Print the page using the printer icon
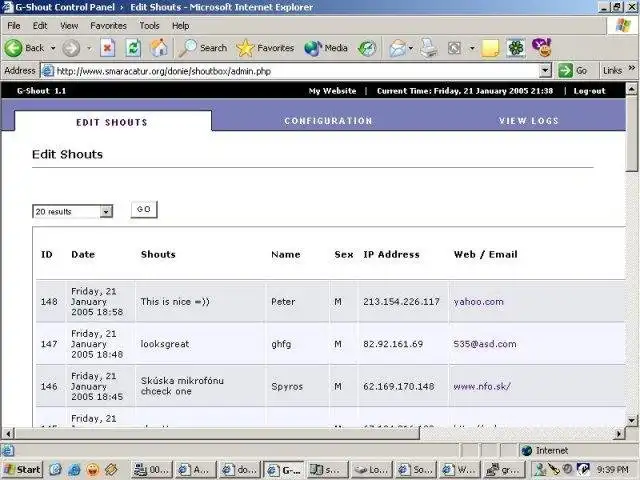This screenshot has width=640, height=480. pos(429,48)
